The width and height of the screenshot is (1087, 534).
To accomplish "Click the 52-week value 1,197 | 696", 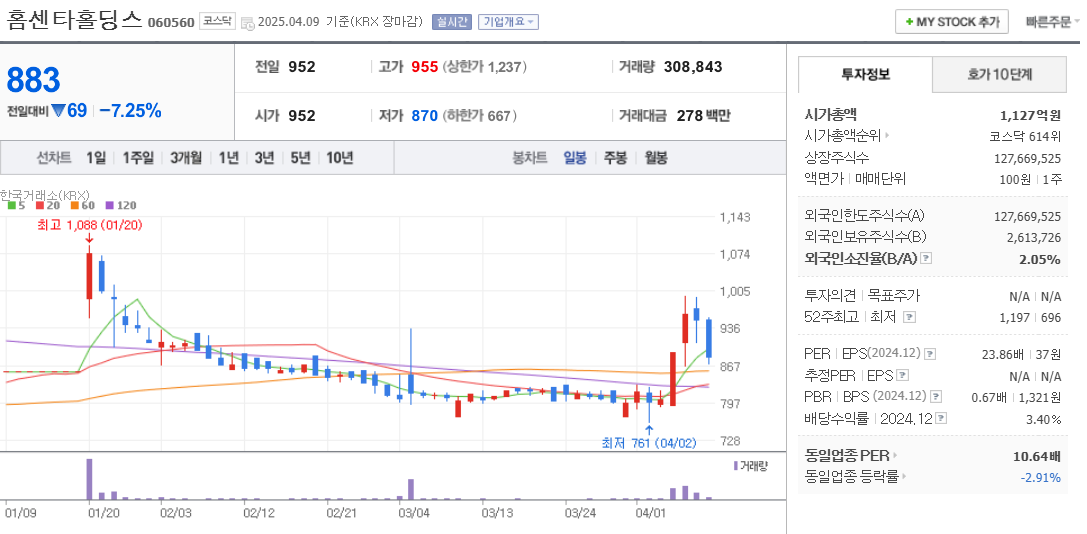I will (1032, 317).
